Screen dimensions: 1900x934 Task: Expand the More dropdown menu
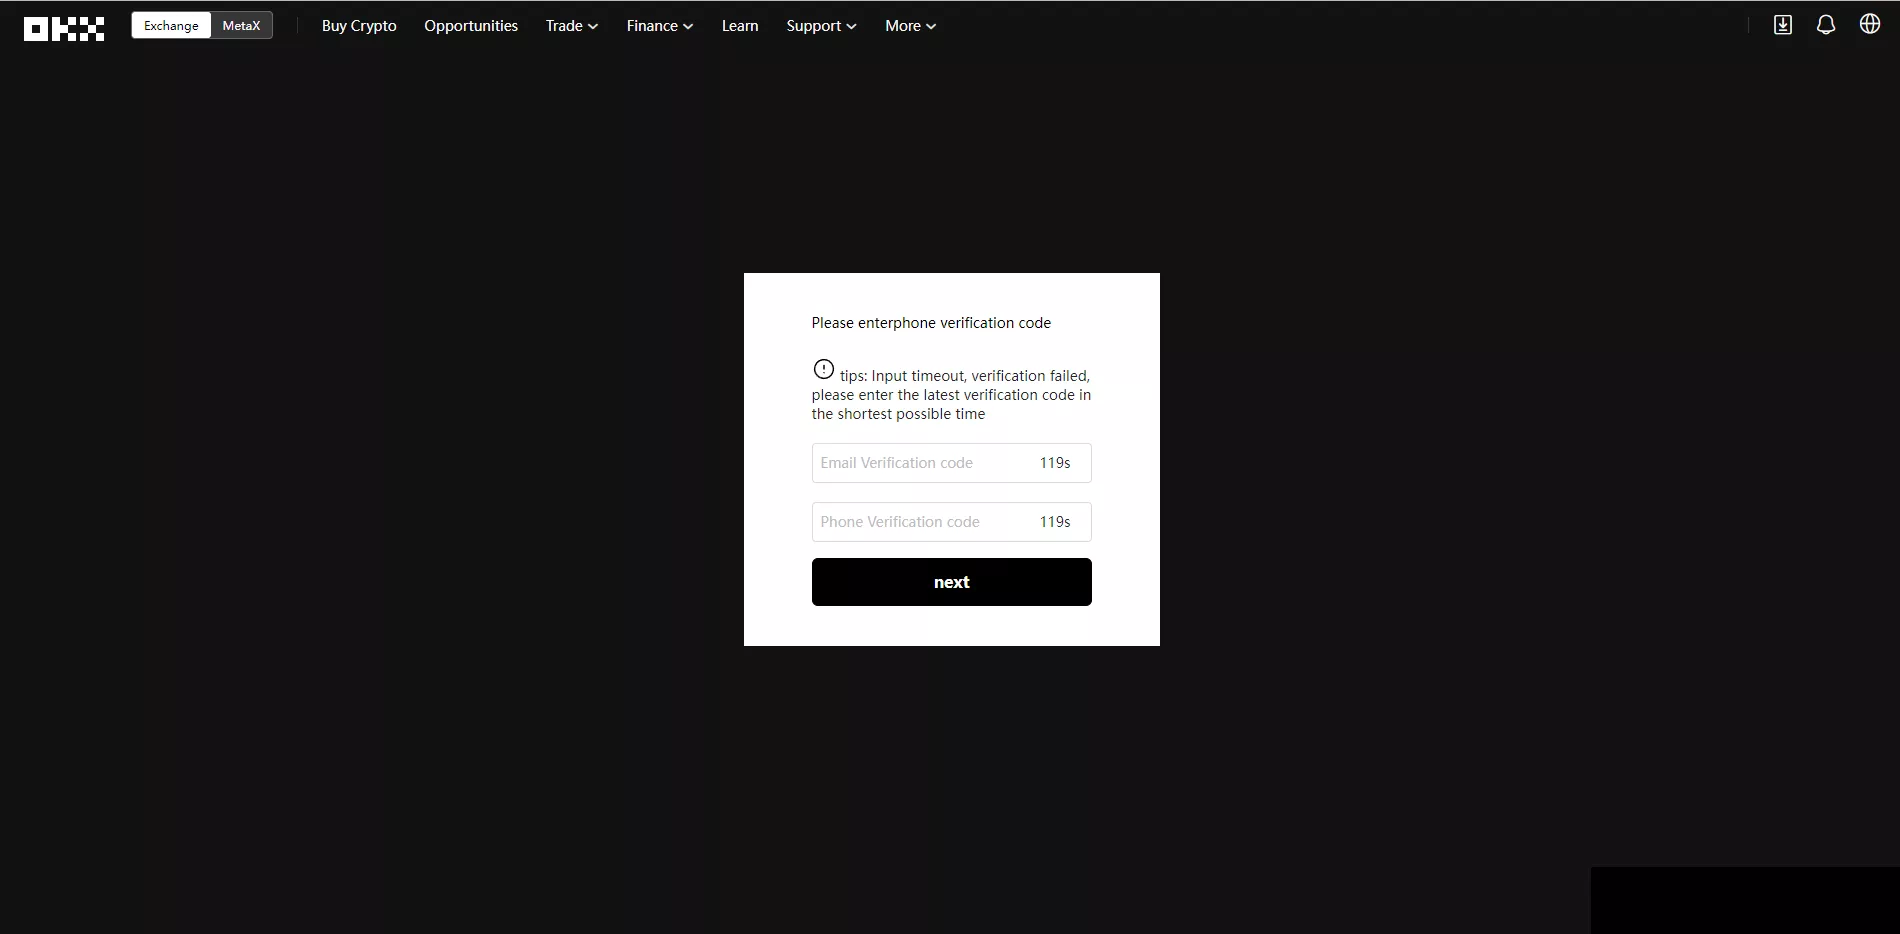click(909, 26)
